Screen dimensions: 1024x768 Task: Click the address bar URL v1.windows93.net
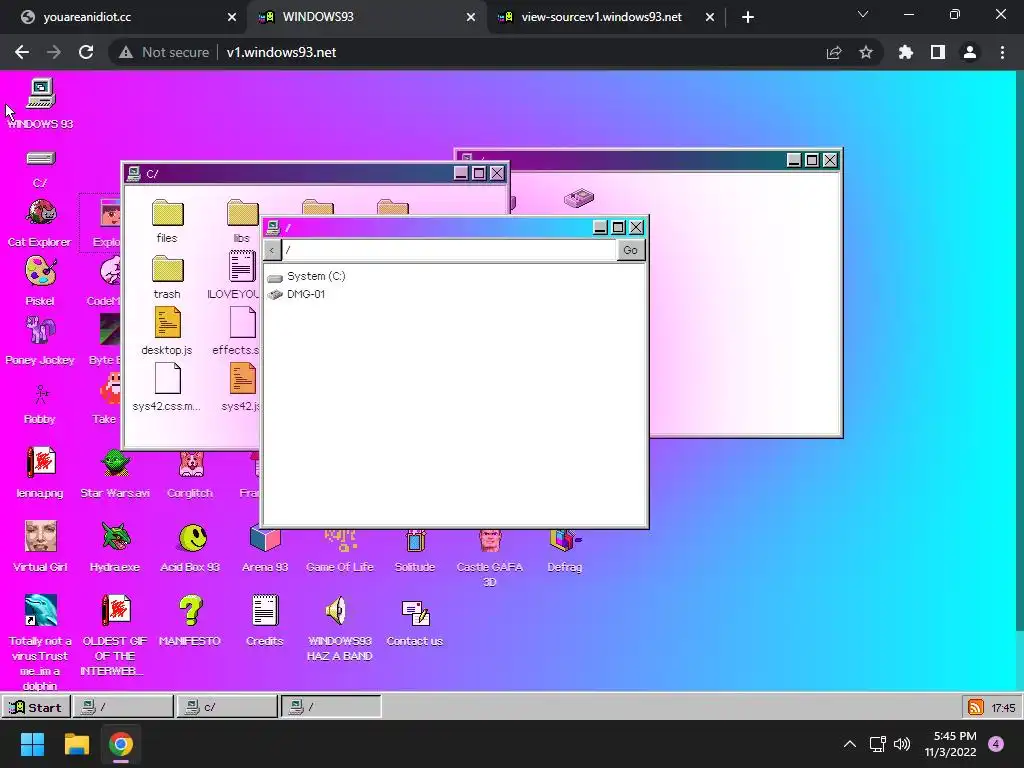281,52
